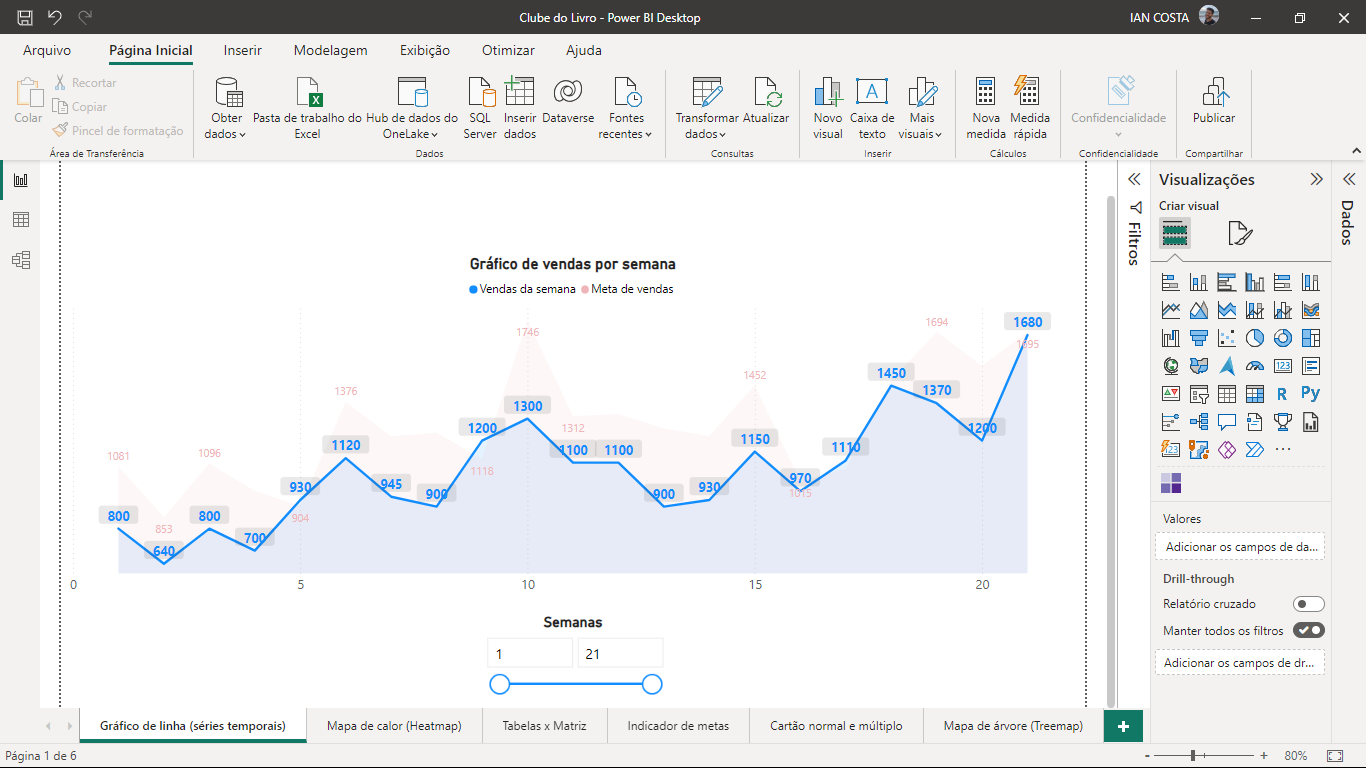Click the left handle of Semanas slider
The width and height of the screenshot is (1366, 768).
click(500, 684)
